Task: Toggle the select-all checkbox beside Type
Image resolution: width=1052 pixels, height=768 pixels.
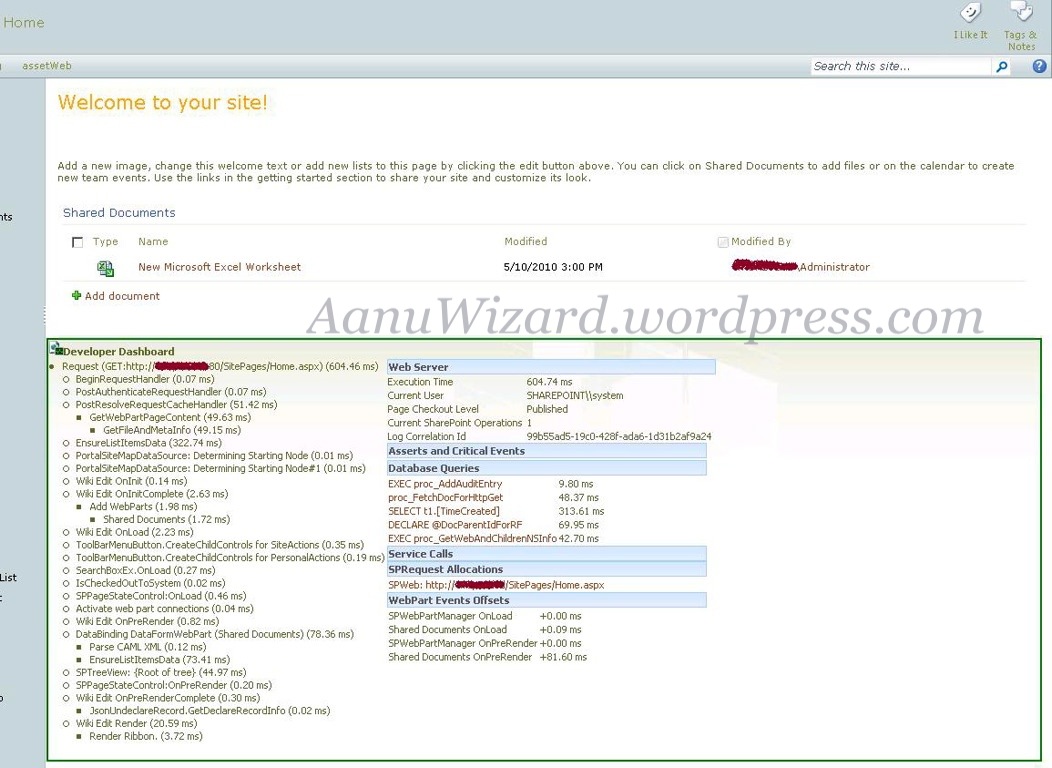Action: 78,243
